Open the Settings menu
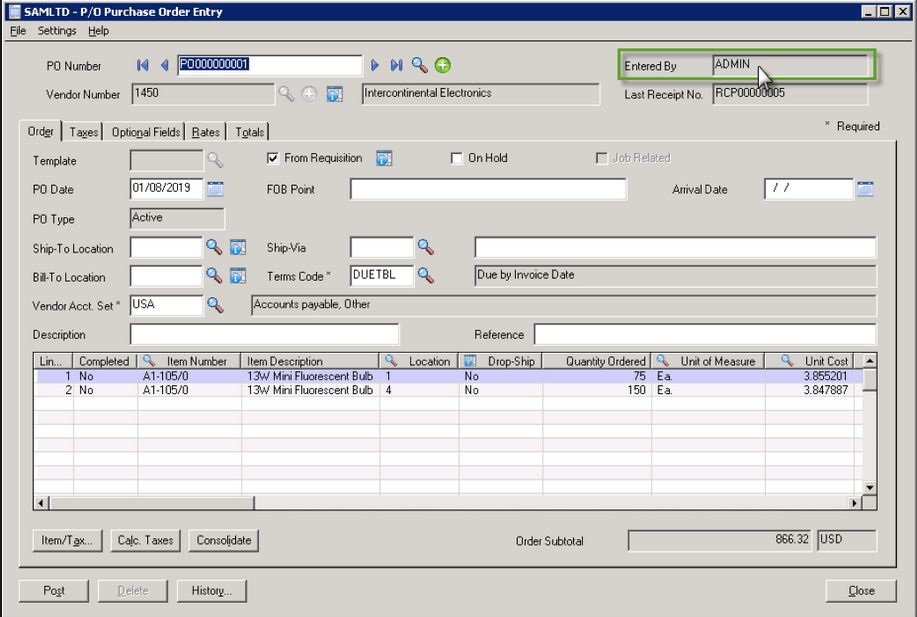The height and width of the screenshot is (617, 917). 57,31
